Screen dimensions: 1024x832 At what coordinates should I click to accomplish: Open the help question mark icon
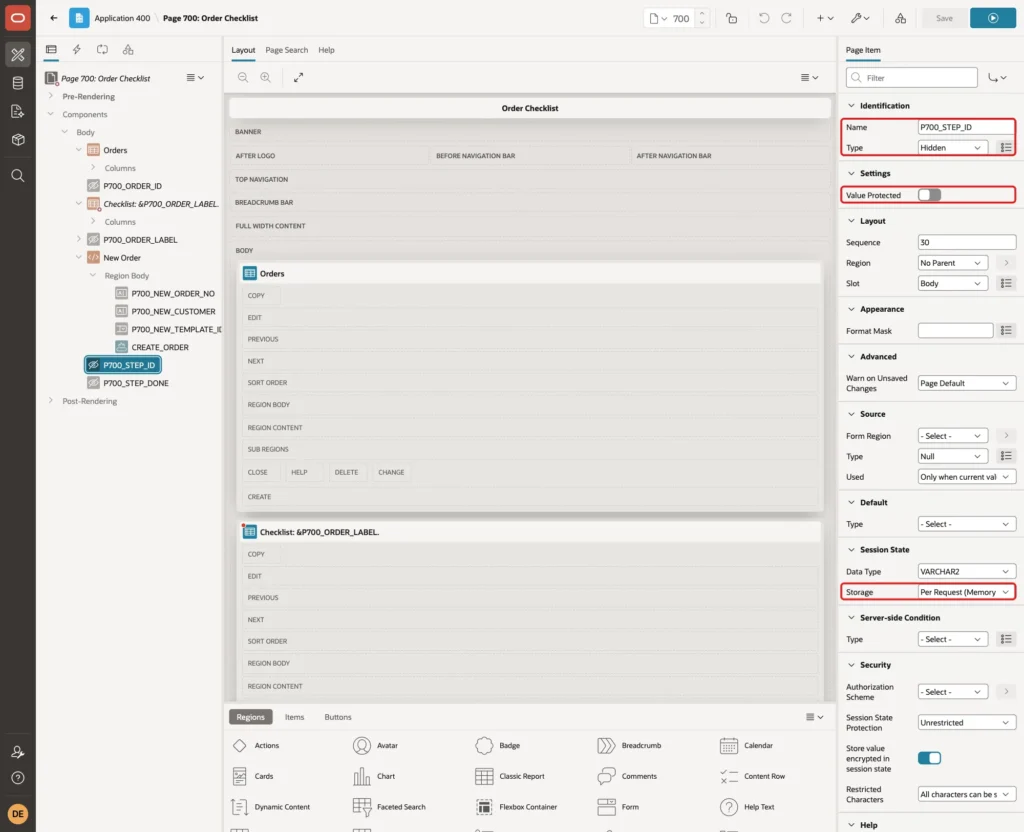[x=18, y=778]
